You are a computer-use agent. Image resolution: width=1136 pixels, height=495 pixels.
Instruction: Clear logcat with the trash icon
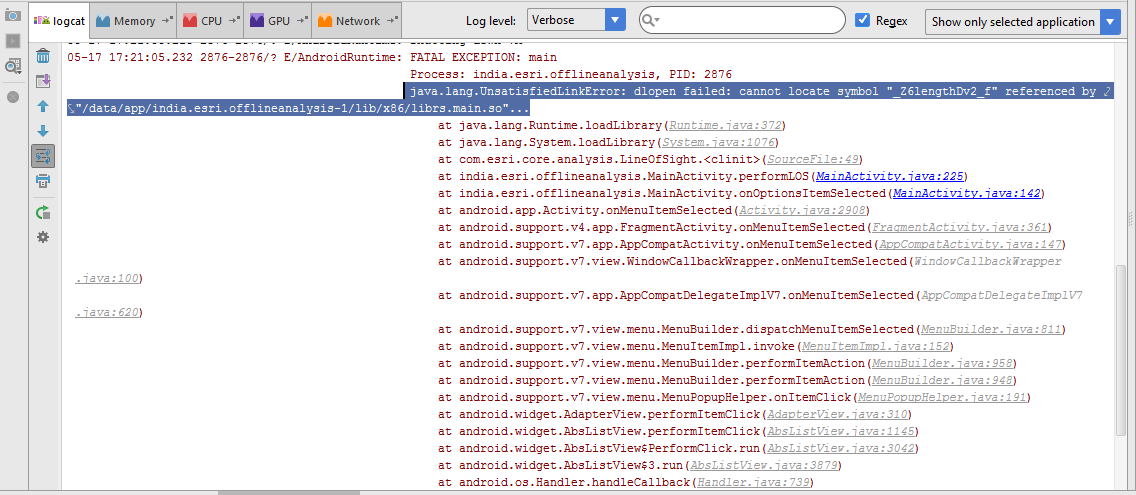tap(43, 56)
